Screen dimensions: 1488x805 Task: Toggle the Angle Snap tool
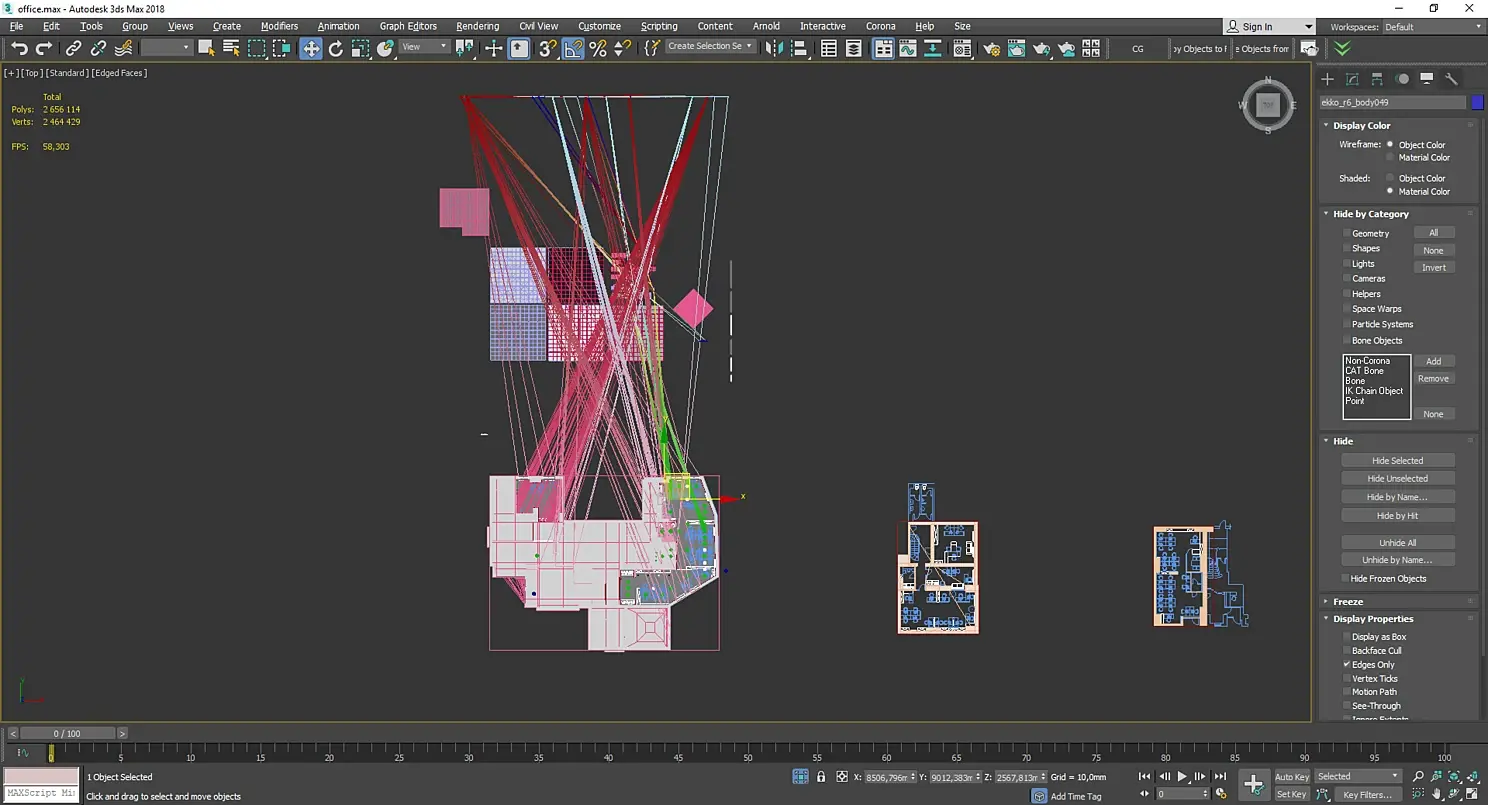point(573,48)
